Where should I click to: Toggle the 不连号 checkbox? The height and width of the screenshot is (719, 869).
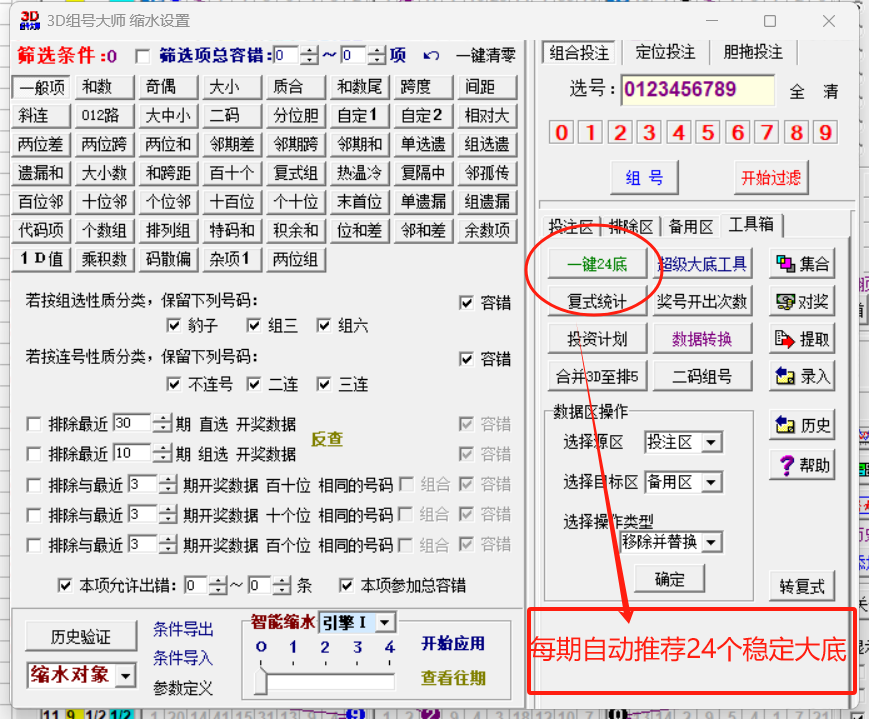tap(175, 384)
